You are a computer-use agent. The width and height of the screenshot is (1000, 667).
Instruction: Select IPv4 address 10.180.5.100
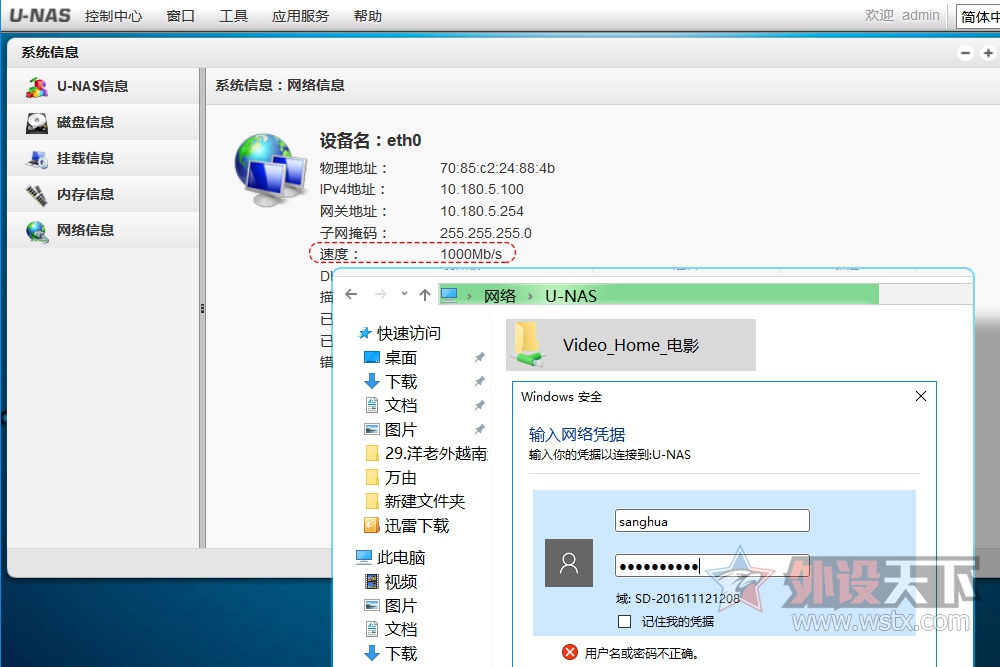coord(482,189)
